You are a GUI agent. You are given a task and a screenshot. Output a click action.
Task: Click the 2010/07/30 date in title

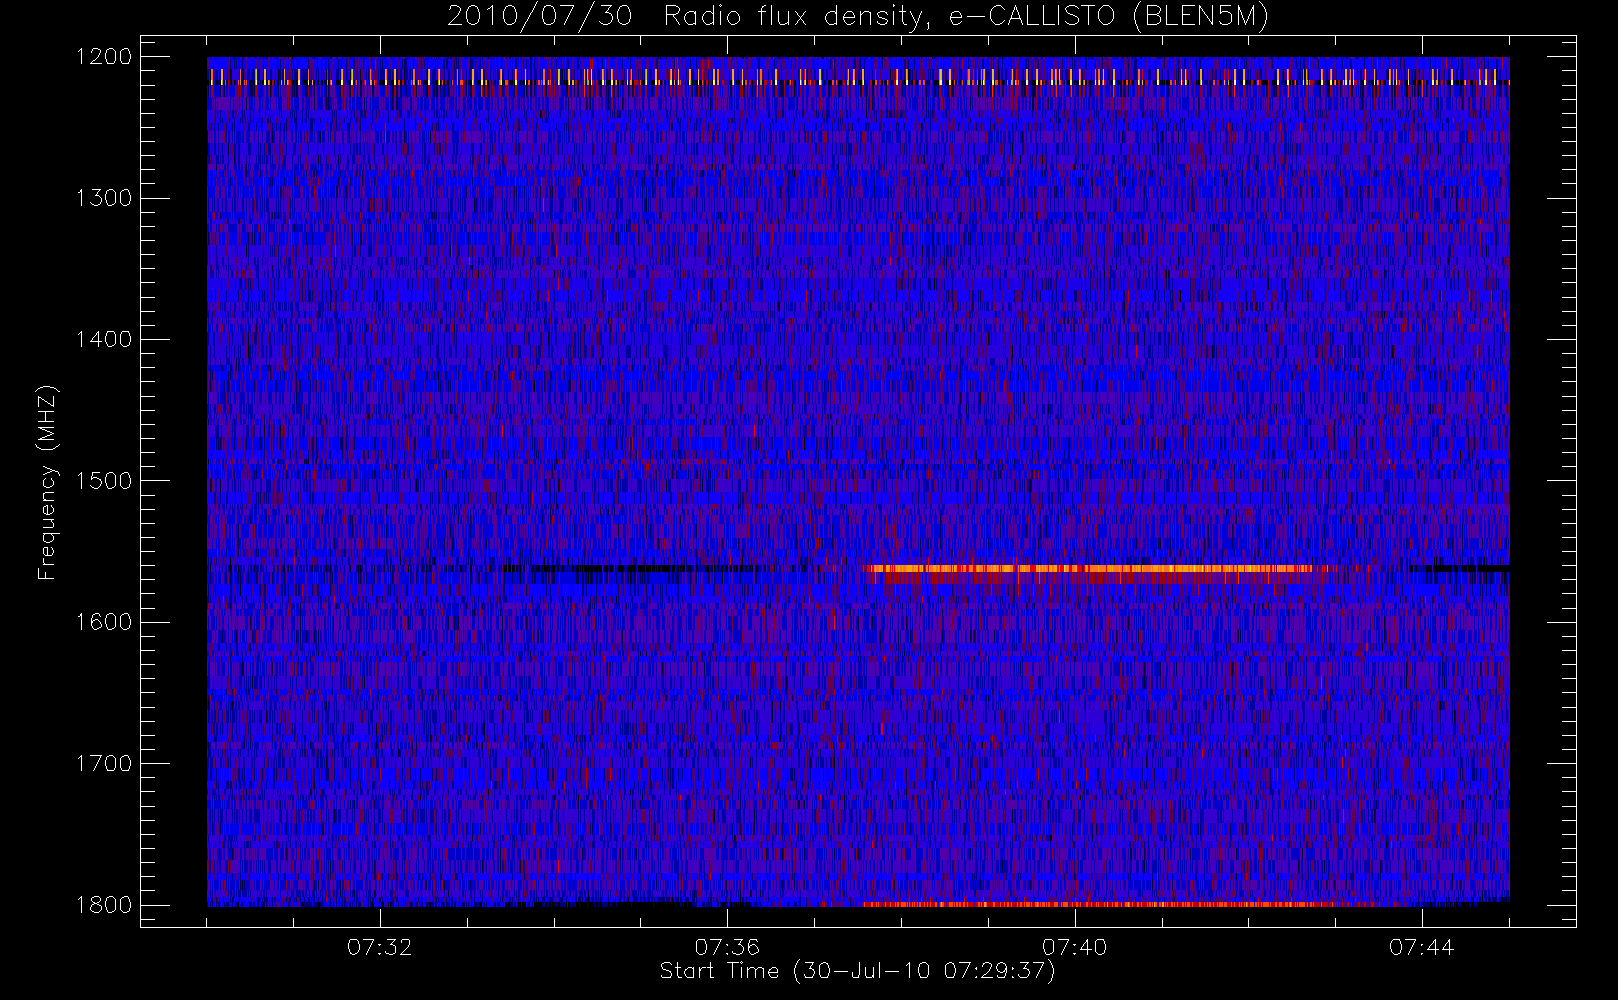[539, 17]
